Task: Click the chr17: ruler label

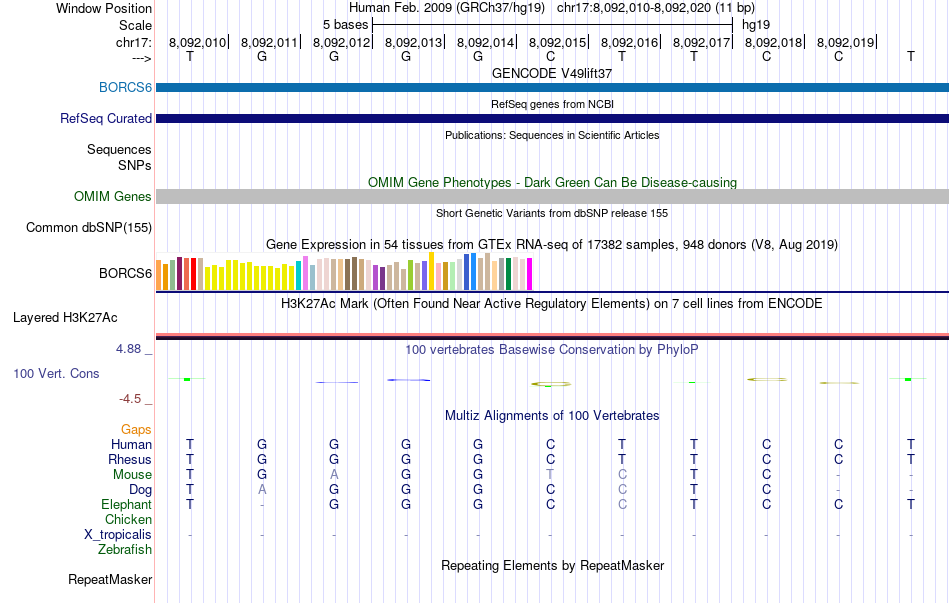Action: [x=134, y=42]
